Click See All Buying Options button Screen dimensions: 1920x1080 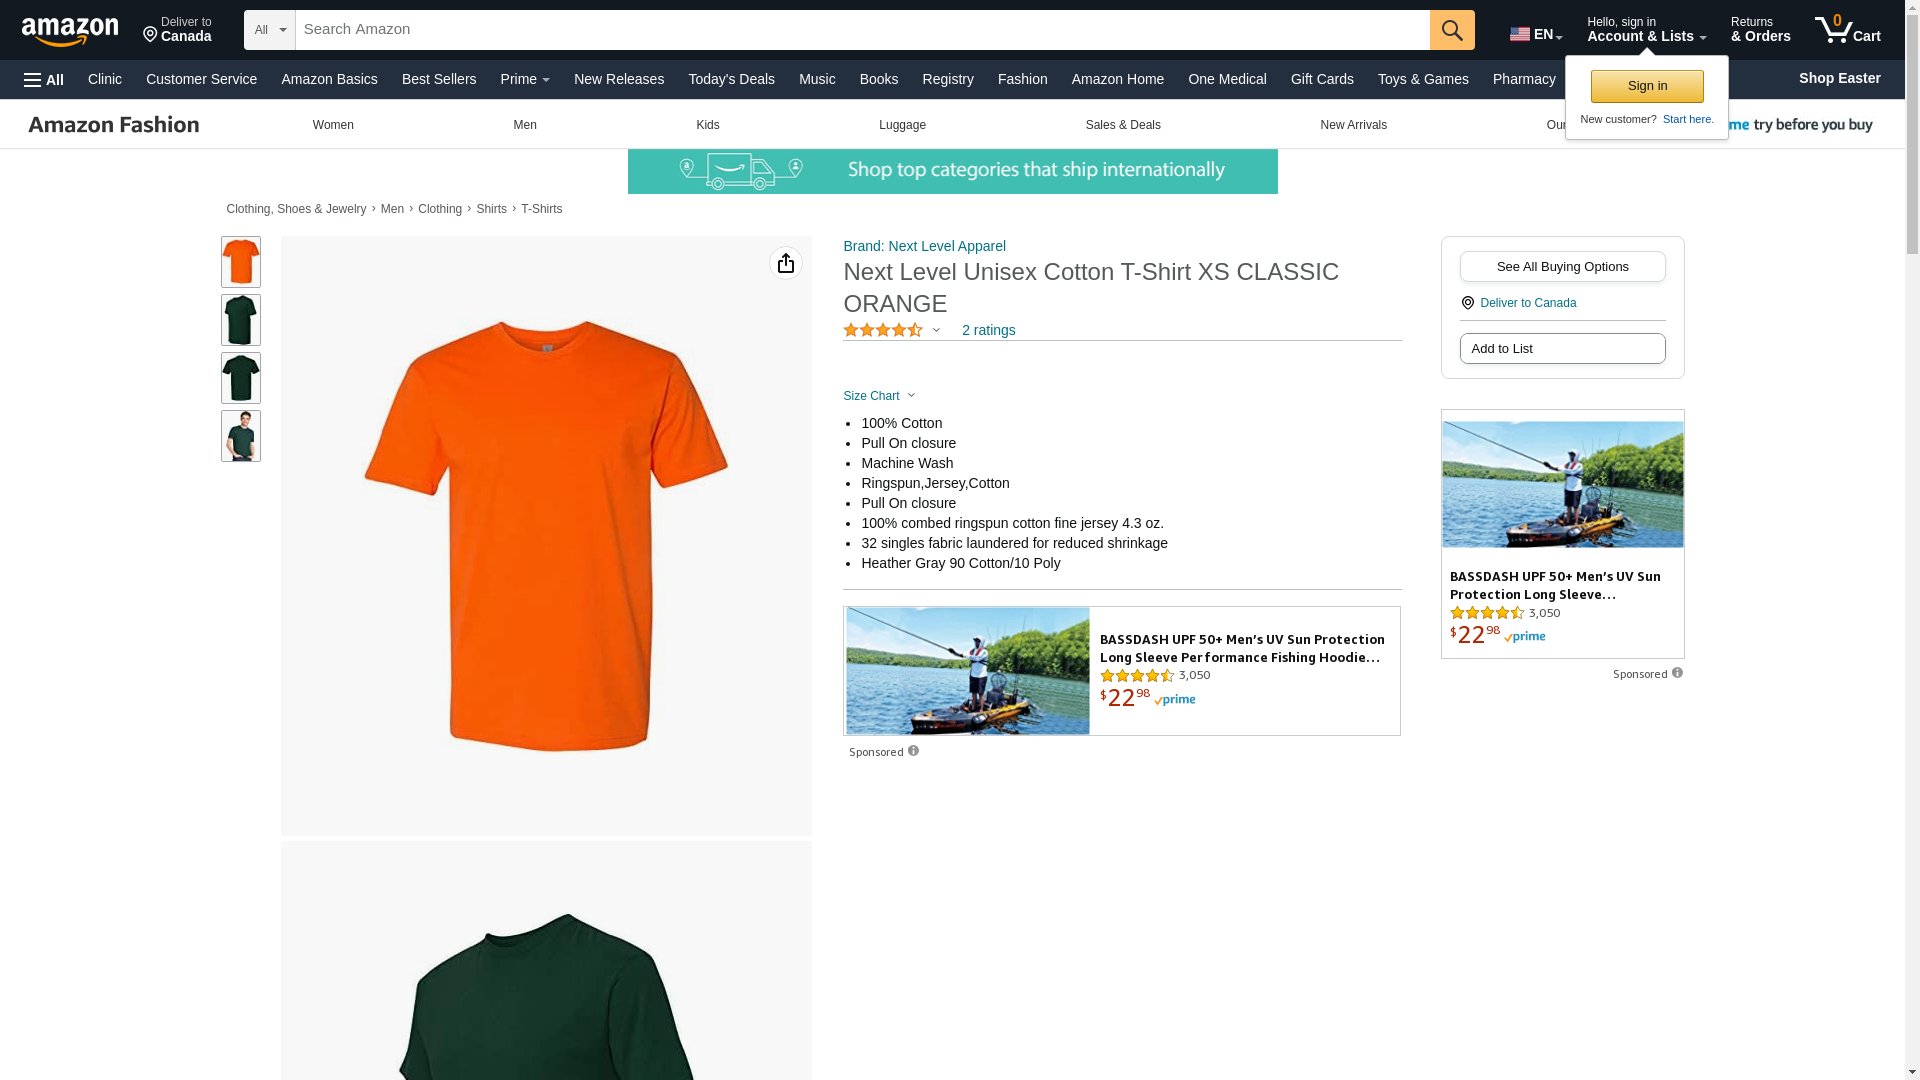tap(1561, 267)
